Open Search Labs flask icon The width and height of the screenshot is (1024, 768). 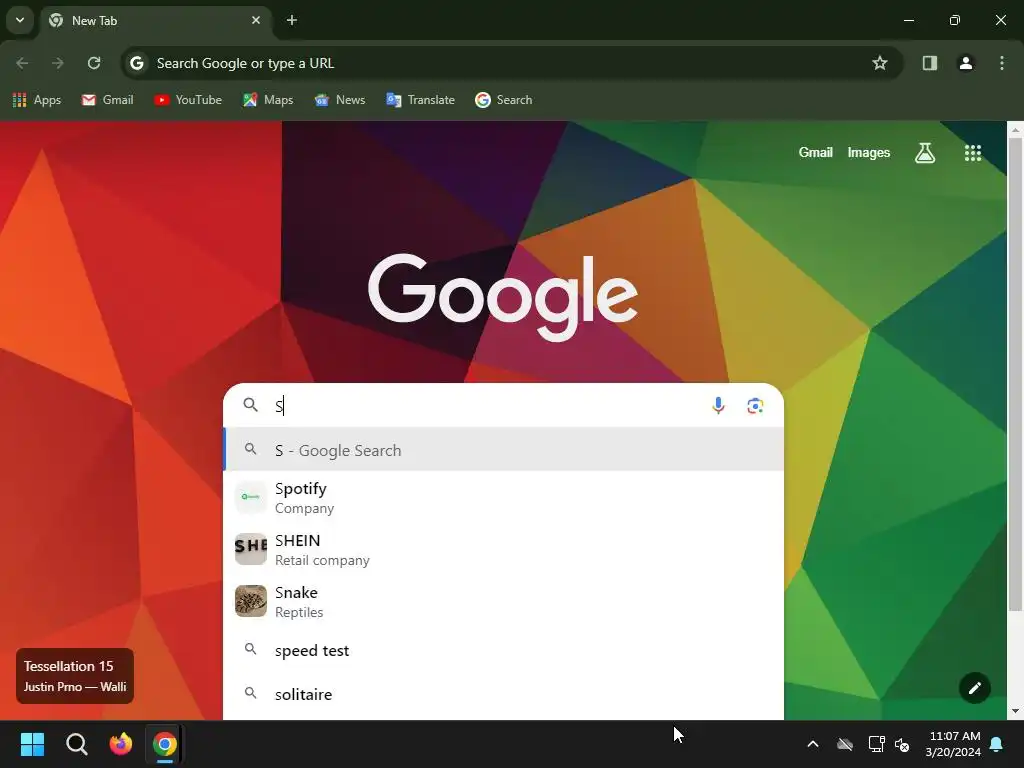click(925, 153)
